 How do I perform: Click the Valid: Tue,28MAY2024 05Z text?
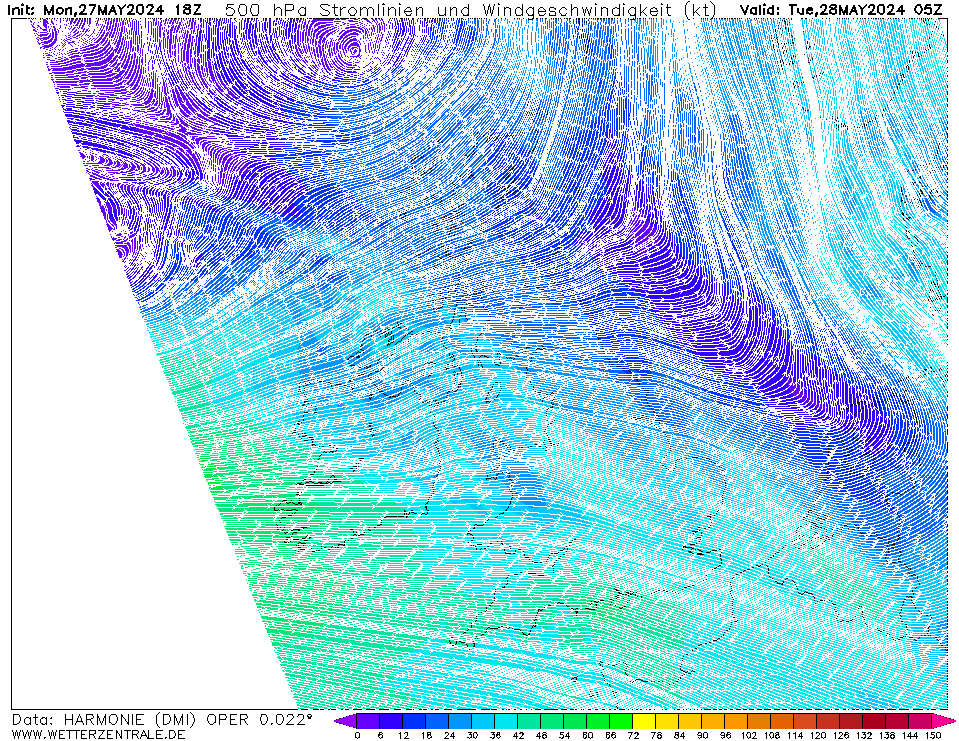coord(842,10)
